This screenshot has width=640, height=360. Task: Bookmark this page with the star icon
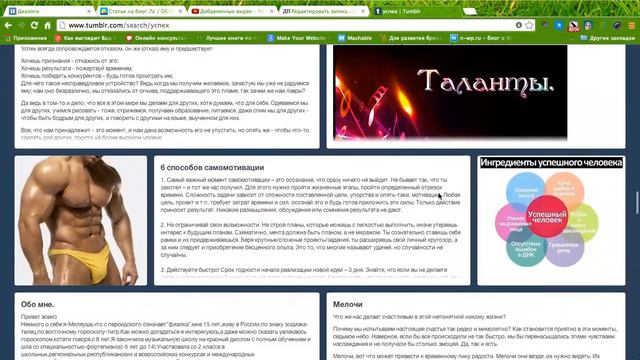click(x=529, y=25)
